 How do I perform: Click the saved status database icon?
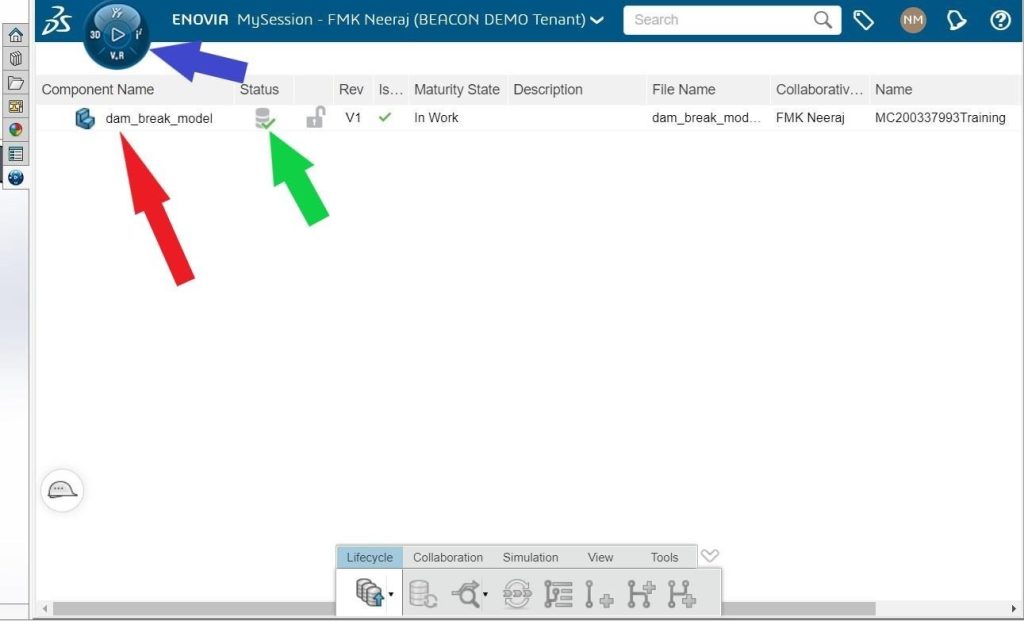(x=264, y=118)
